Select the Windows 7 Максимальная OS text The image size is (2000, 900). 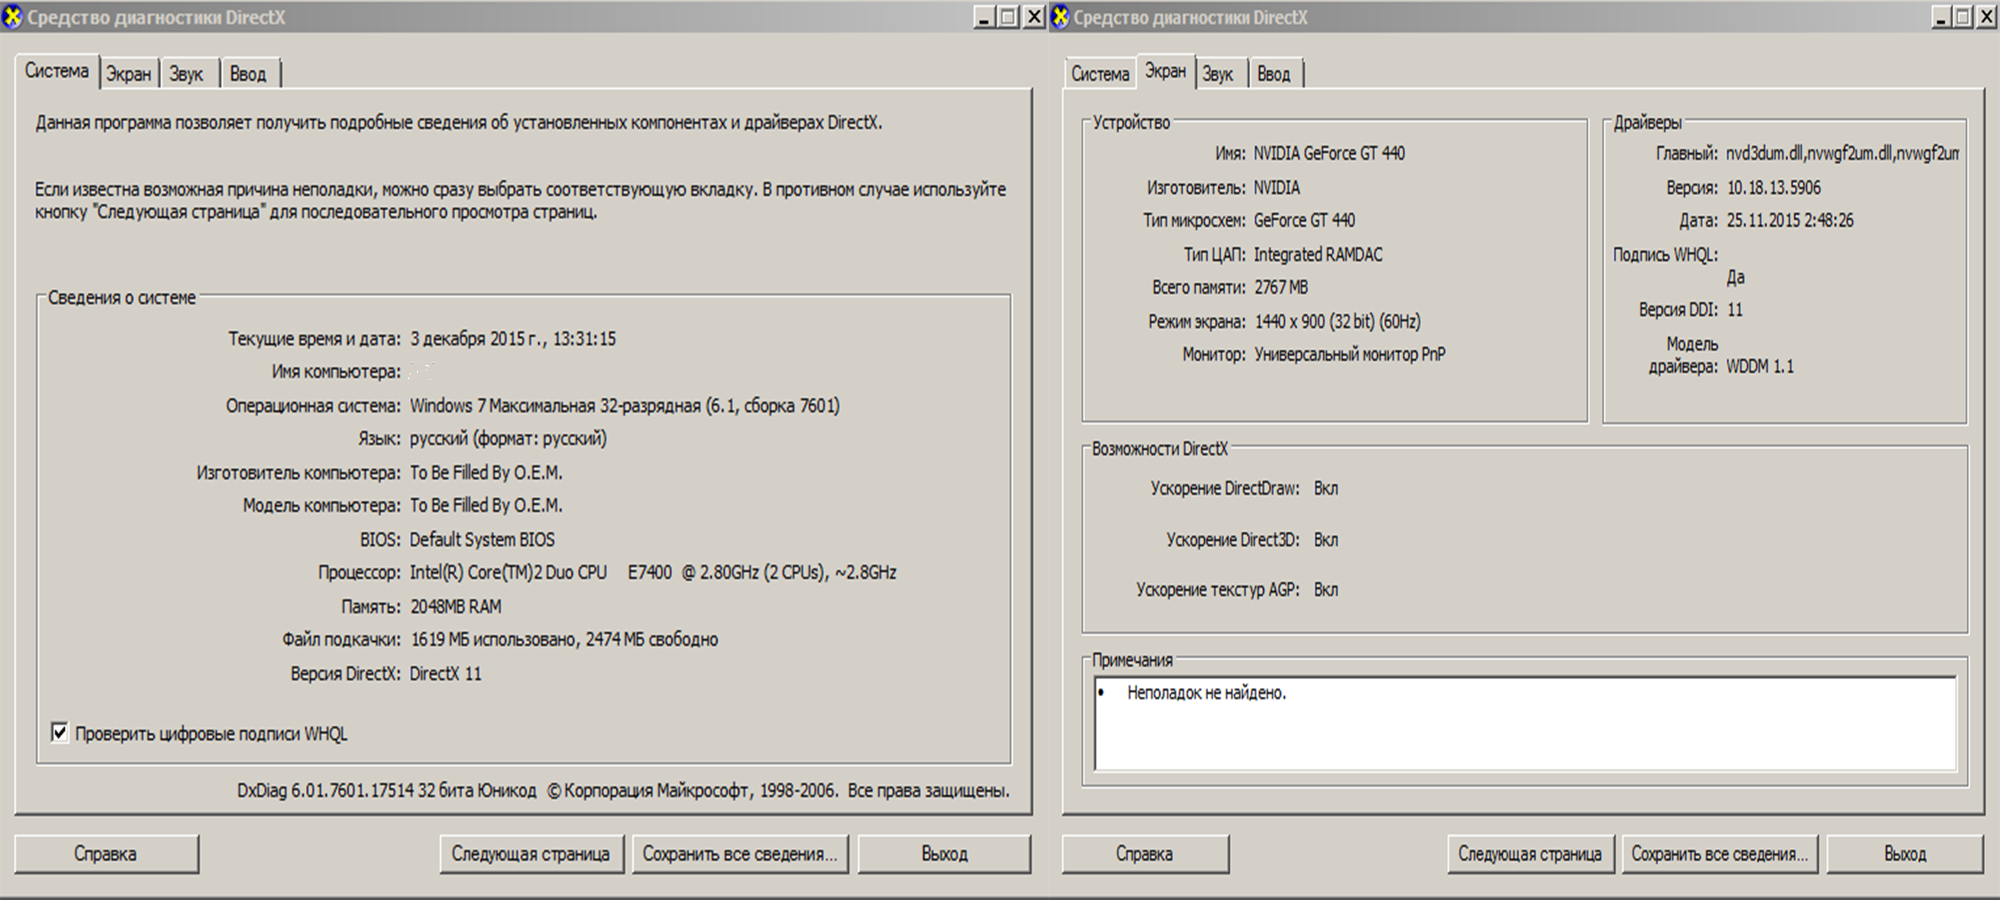click(625, 406)
